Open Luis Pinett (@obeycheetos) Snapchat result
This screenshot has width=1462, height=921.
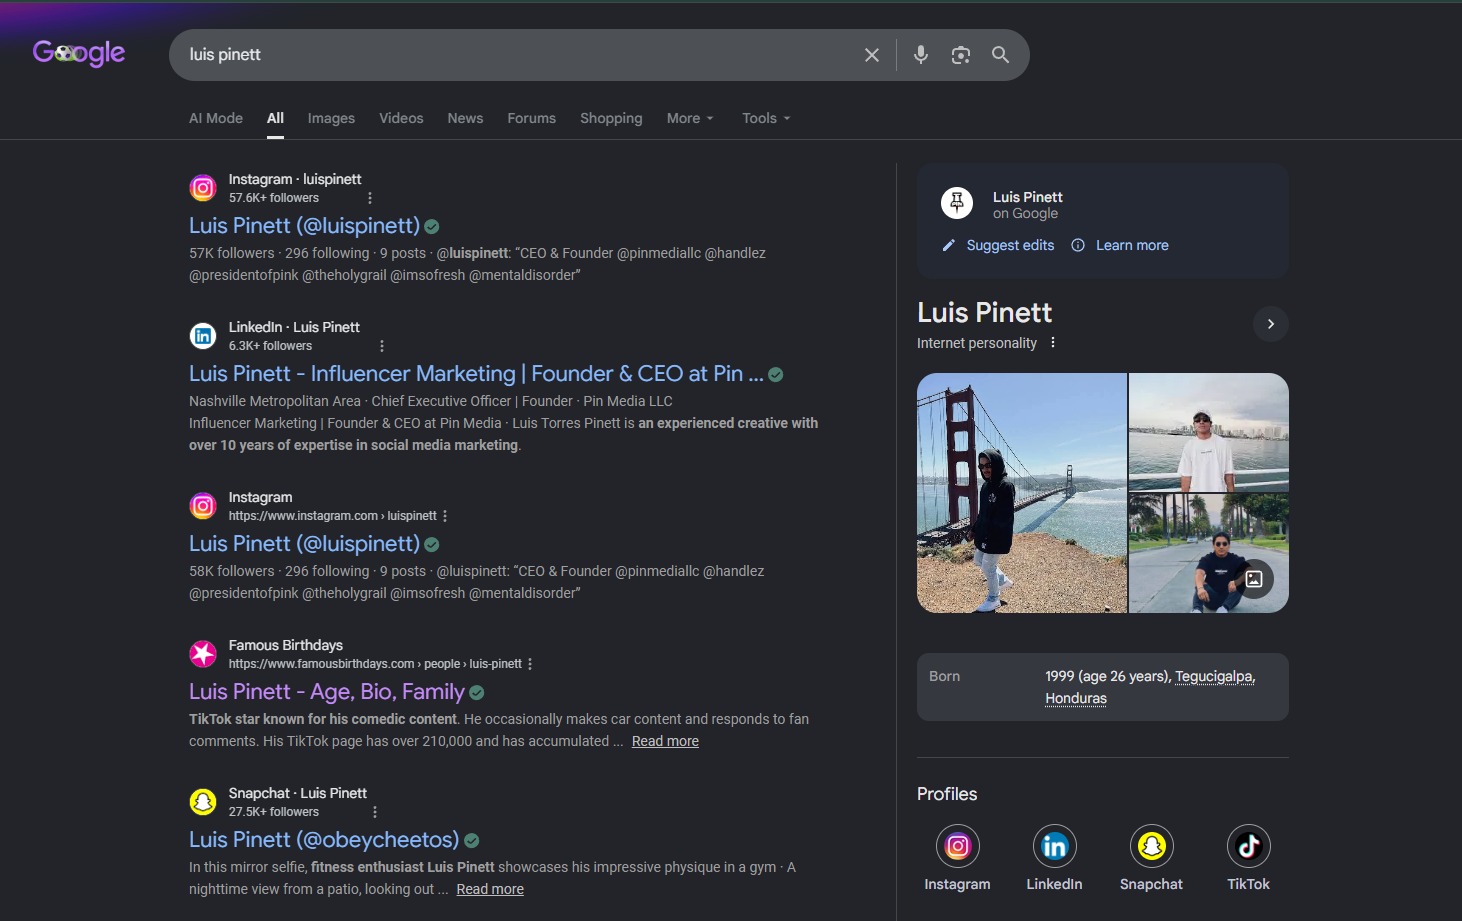324,840
